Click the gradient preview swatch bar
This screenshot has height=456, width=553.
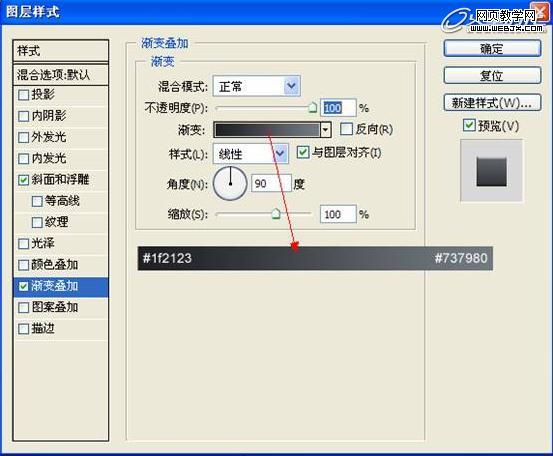[x=267, y=130]
